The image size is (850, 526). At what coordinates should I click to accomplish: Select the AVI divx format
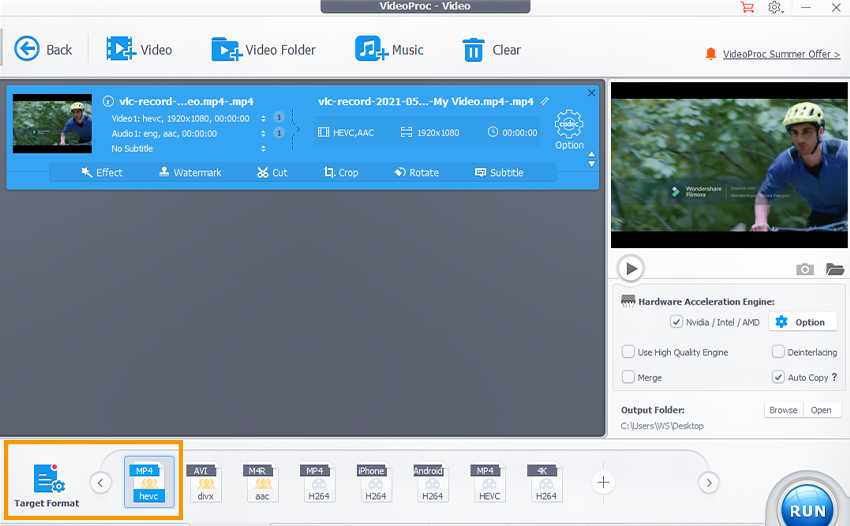pyautogui.click(x=205, y=482)
